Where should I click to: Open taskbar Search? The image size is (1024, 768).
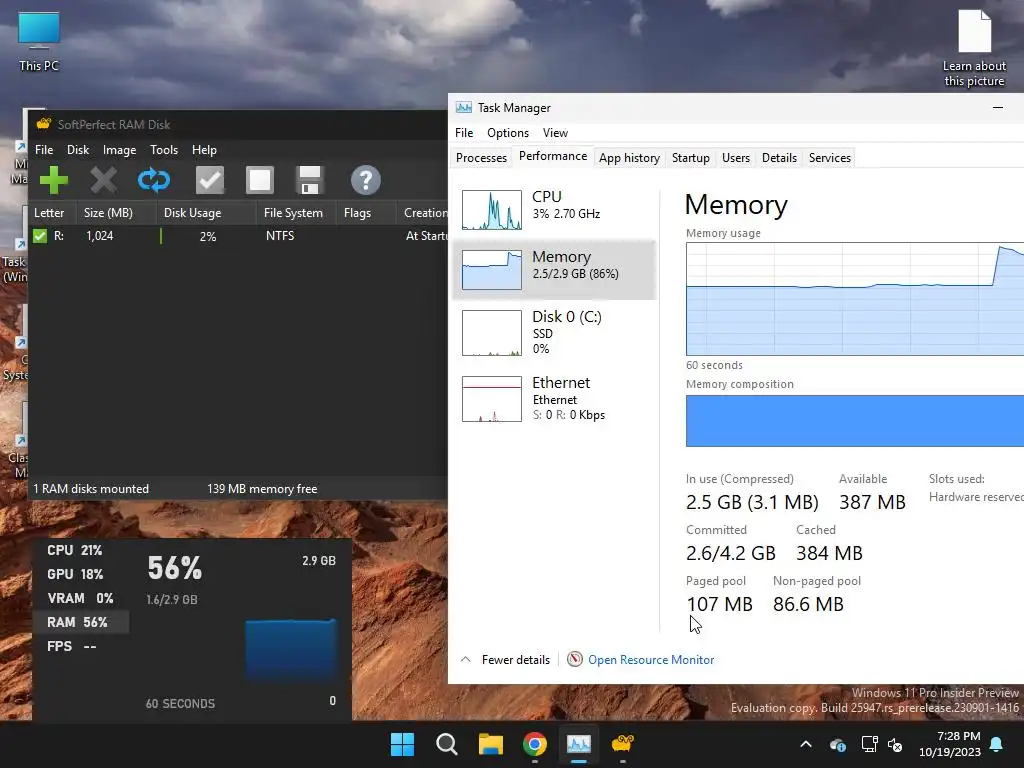coord(447,744)
